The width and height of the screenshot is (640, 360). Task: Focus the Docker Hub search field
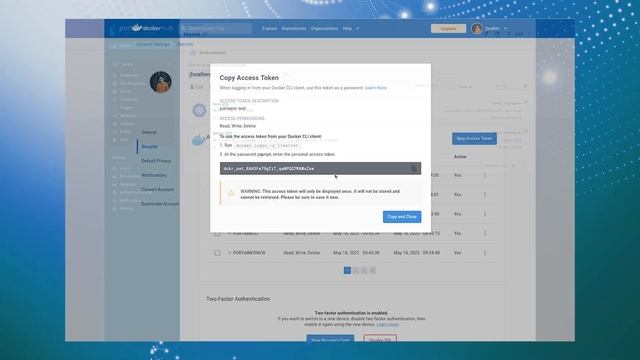click(216, 28)
